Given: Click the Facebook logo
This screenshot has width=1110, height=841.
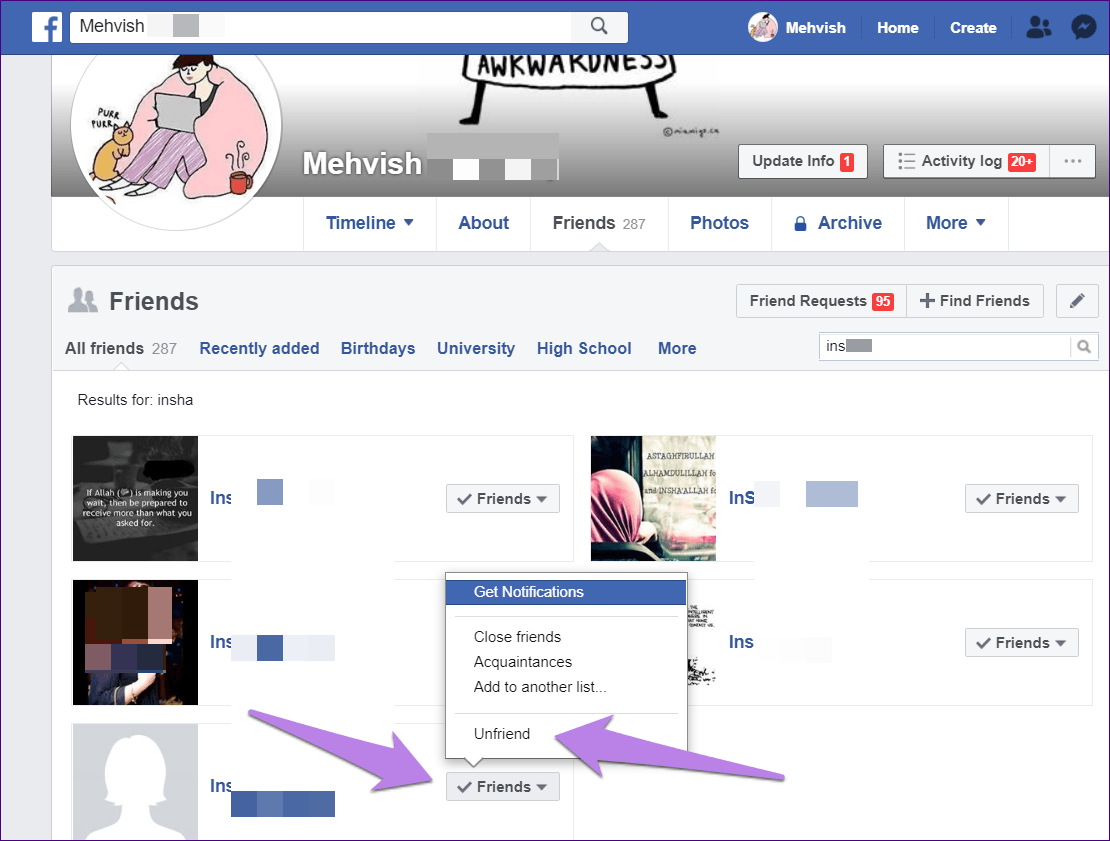Looking at the screenshot, I should [46, 27].
